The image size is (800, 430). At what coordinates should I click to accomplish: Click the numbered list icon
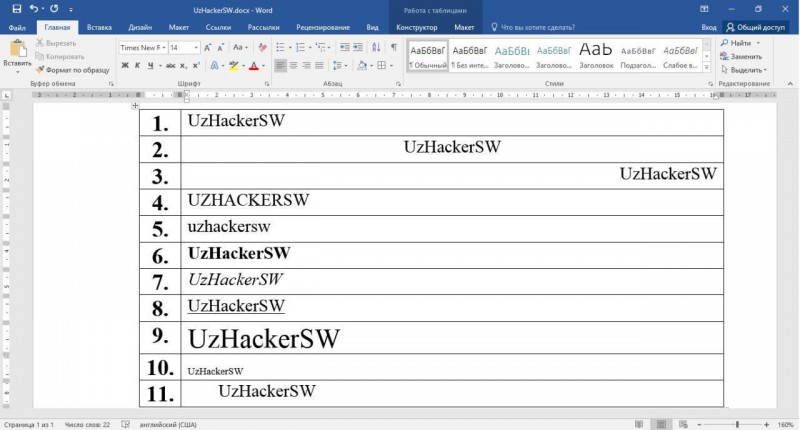click(x=300, y=47)
